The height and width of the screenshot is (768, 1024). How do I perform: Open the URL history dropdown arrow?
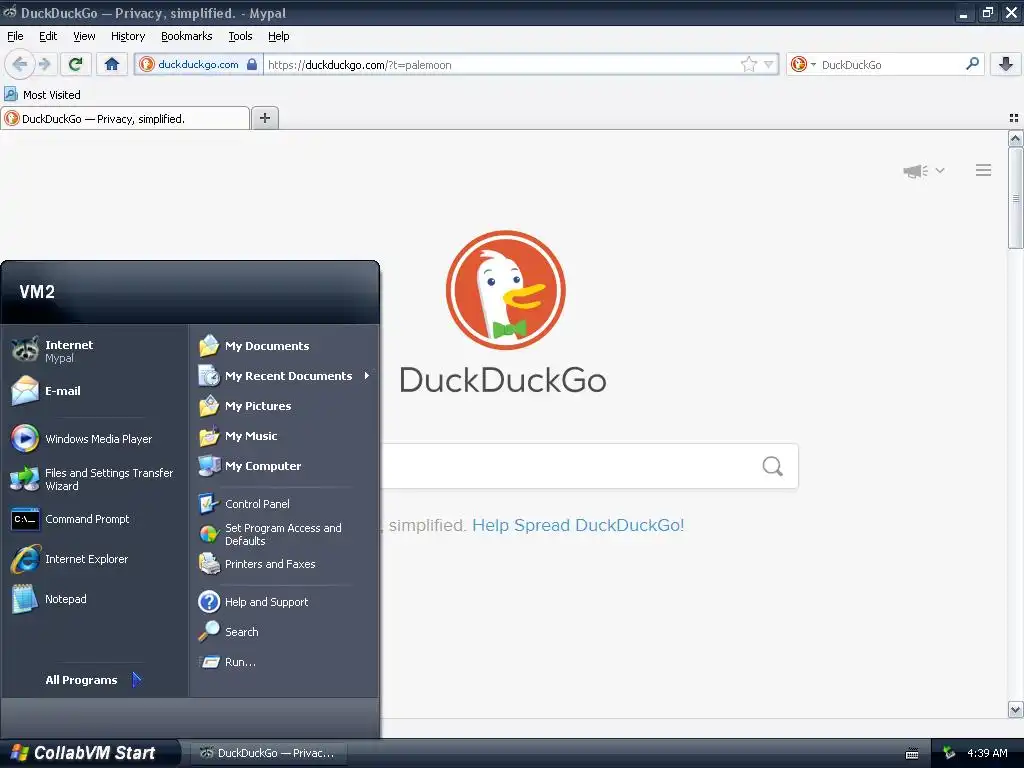click(x=769, y=64)
